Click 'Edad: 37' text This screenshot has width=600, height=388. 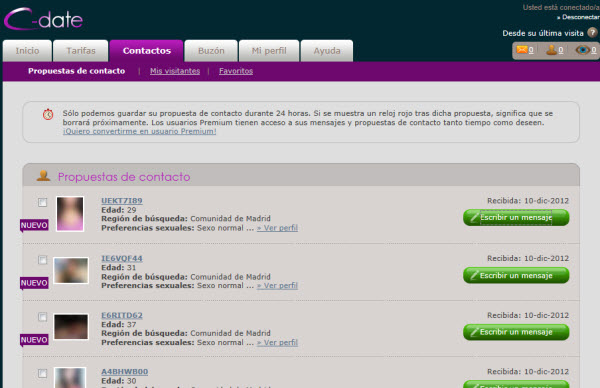click(119, 324)
